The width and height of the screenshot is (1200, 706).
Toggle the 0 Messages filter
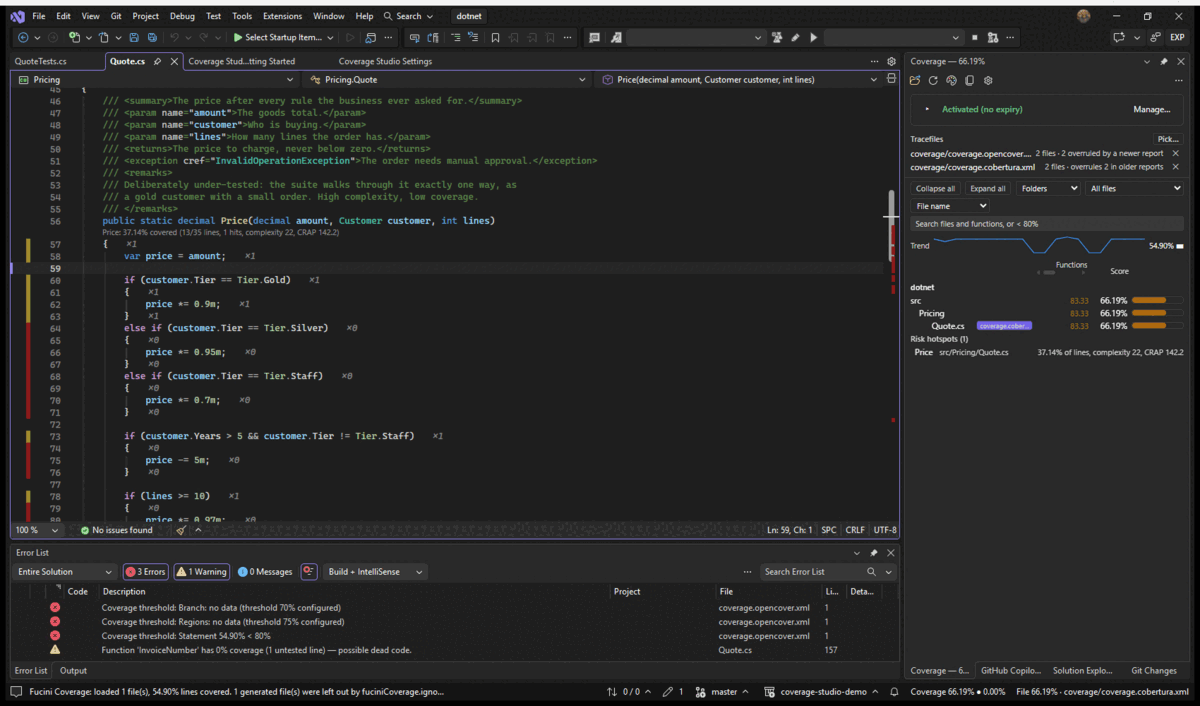point(265,572)
